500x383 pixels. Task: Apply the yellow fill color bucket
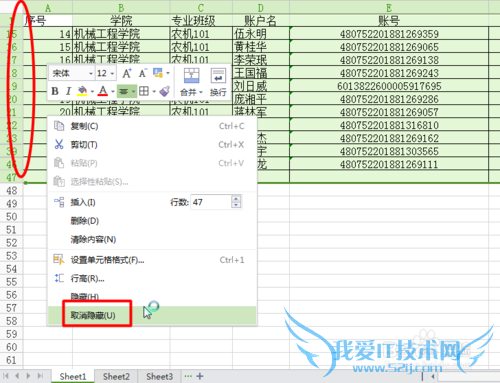pyautogui.click(x=82, y=91)
